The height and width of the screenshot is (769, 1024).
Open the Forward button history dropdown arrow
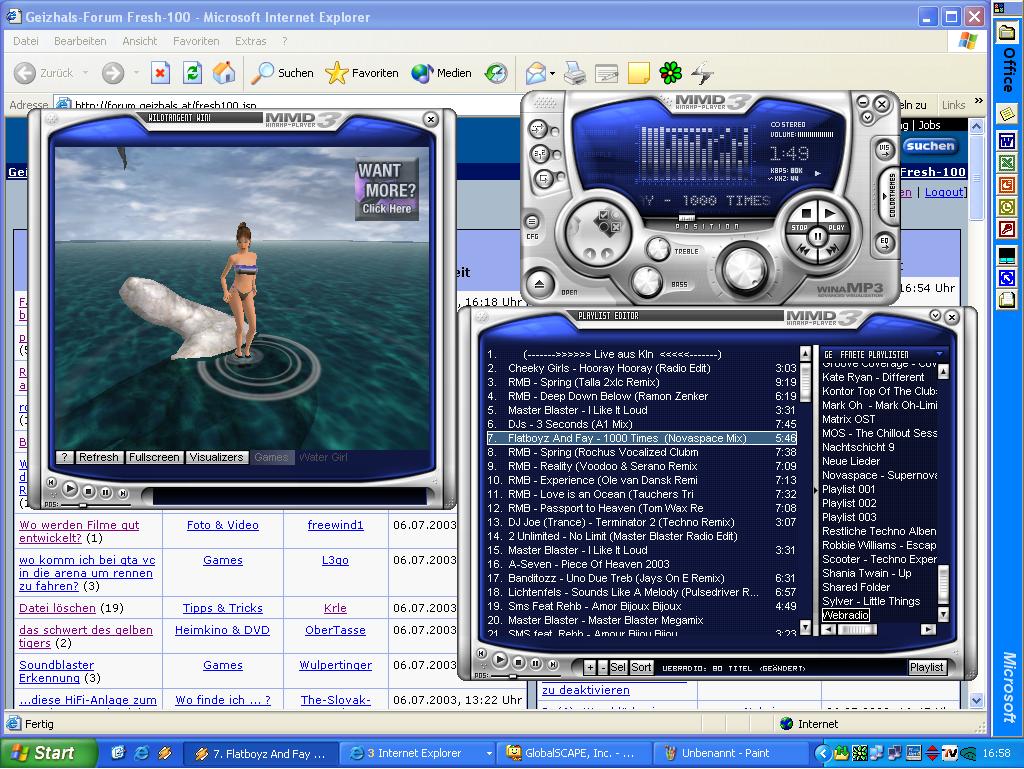click(x=136, y=73)
